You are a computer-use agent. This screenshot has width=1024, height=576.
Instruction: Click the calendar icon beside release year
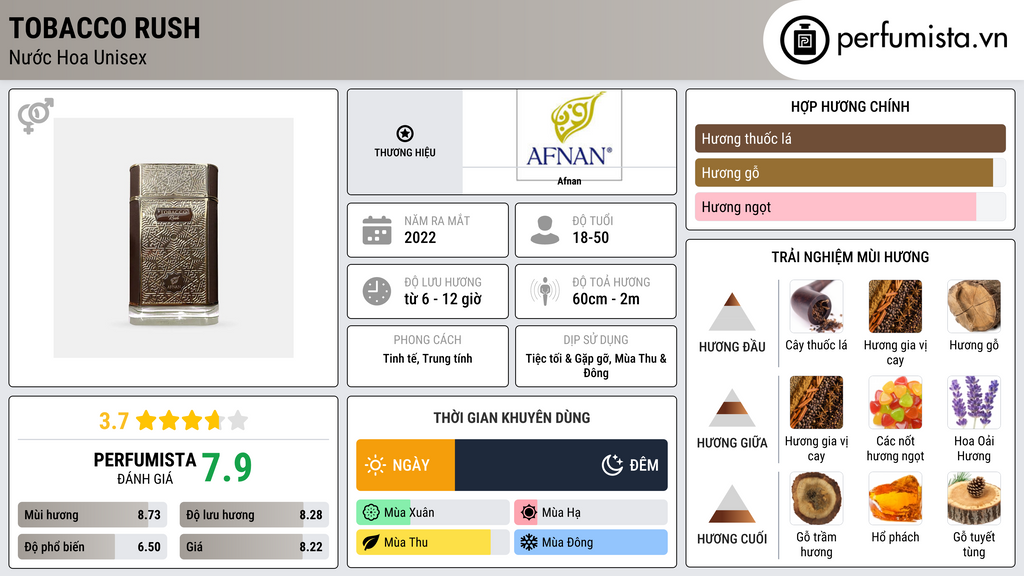point(376,230)
